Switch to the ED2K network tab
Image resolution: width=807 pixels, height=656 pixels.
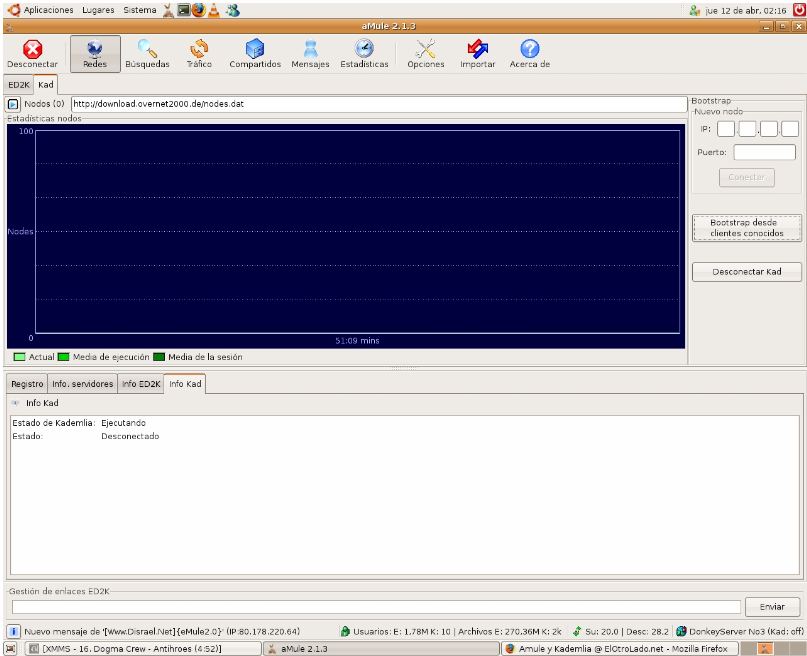point(18,86)
